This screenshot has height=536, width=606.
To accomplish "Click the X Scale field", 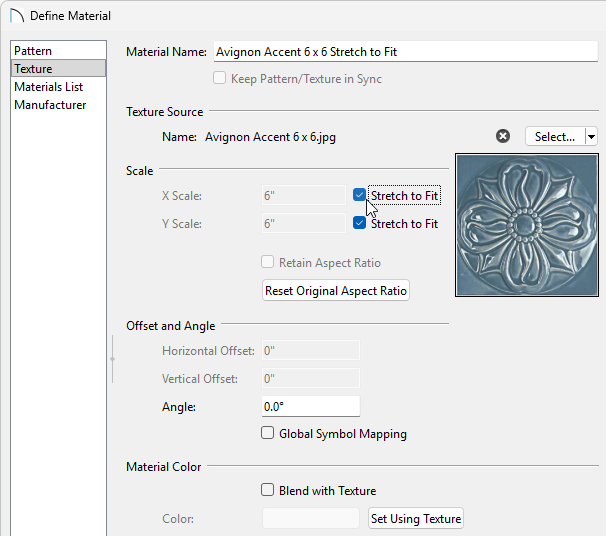I will coord(304,196).
